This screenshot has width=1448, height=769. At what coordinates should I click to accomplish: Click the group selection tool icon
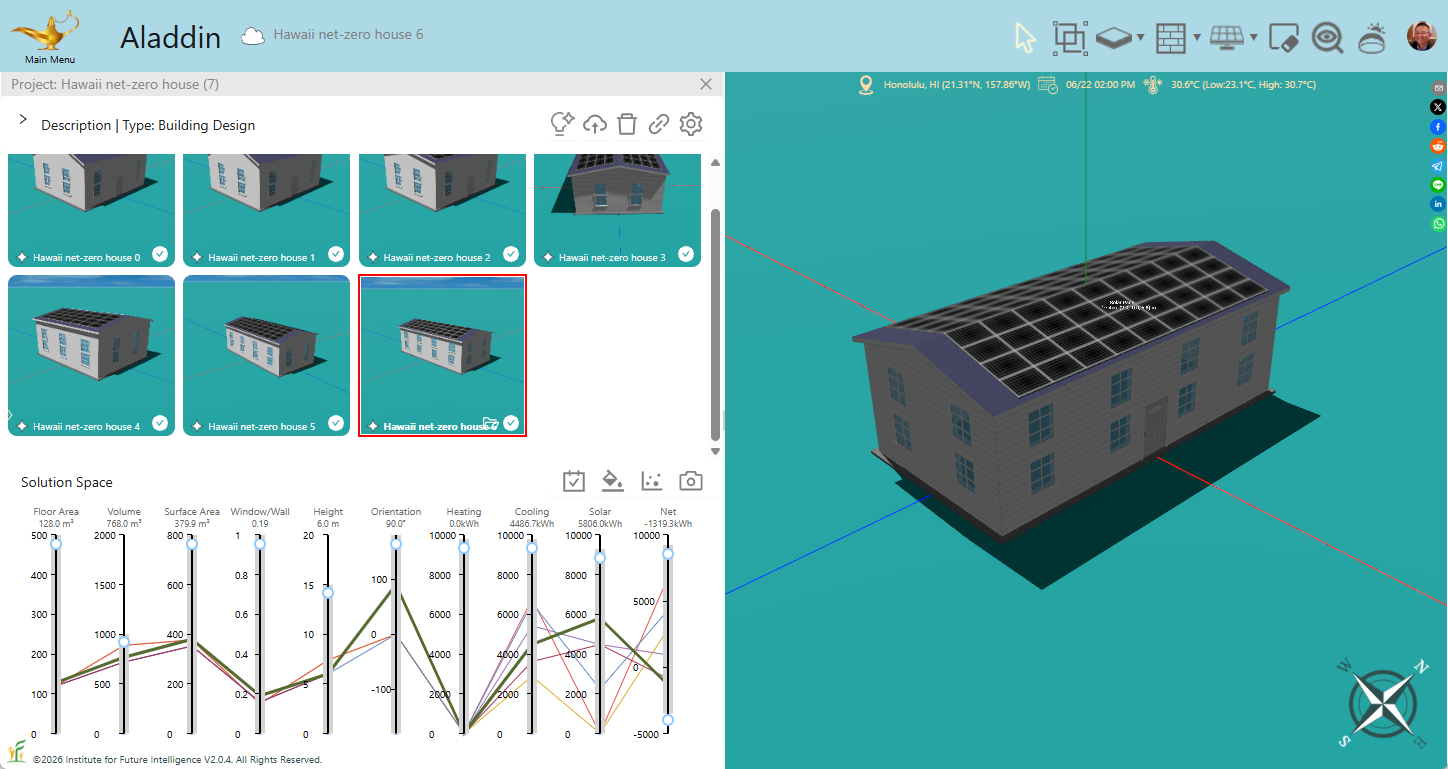coord(1069,38)
